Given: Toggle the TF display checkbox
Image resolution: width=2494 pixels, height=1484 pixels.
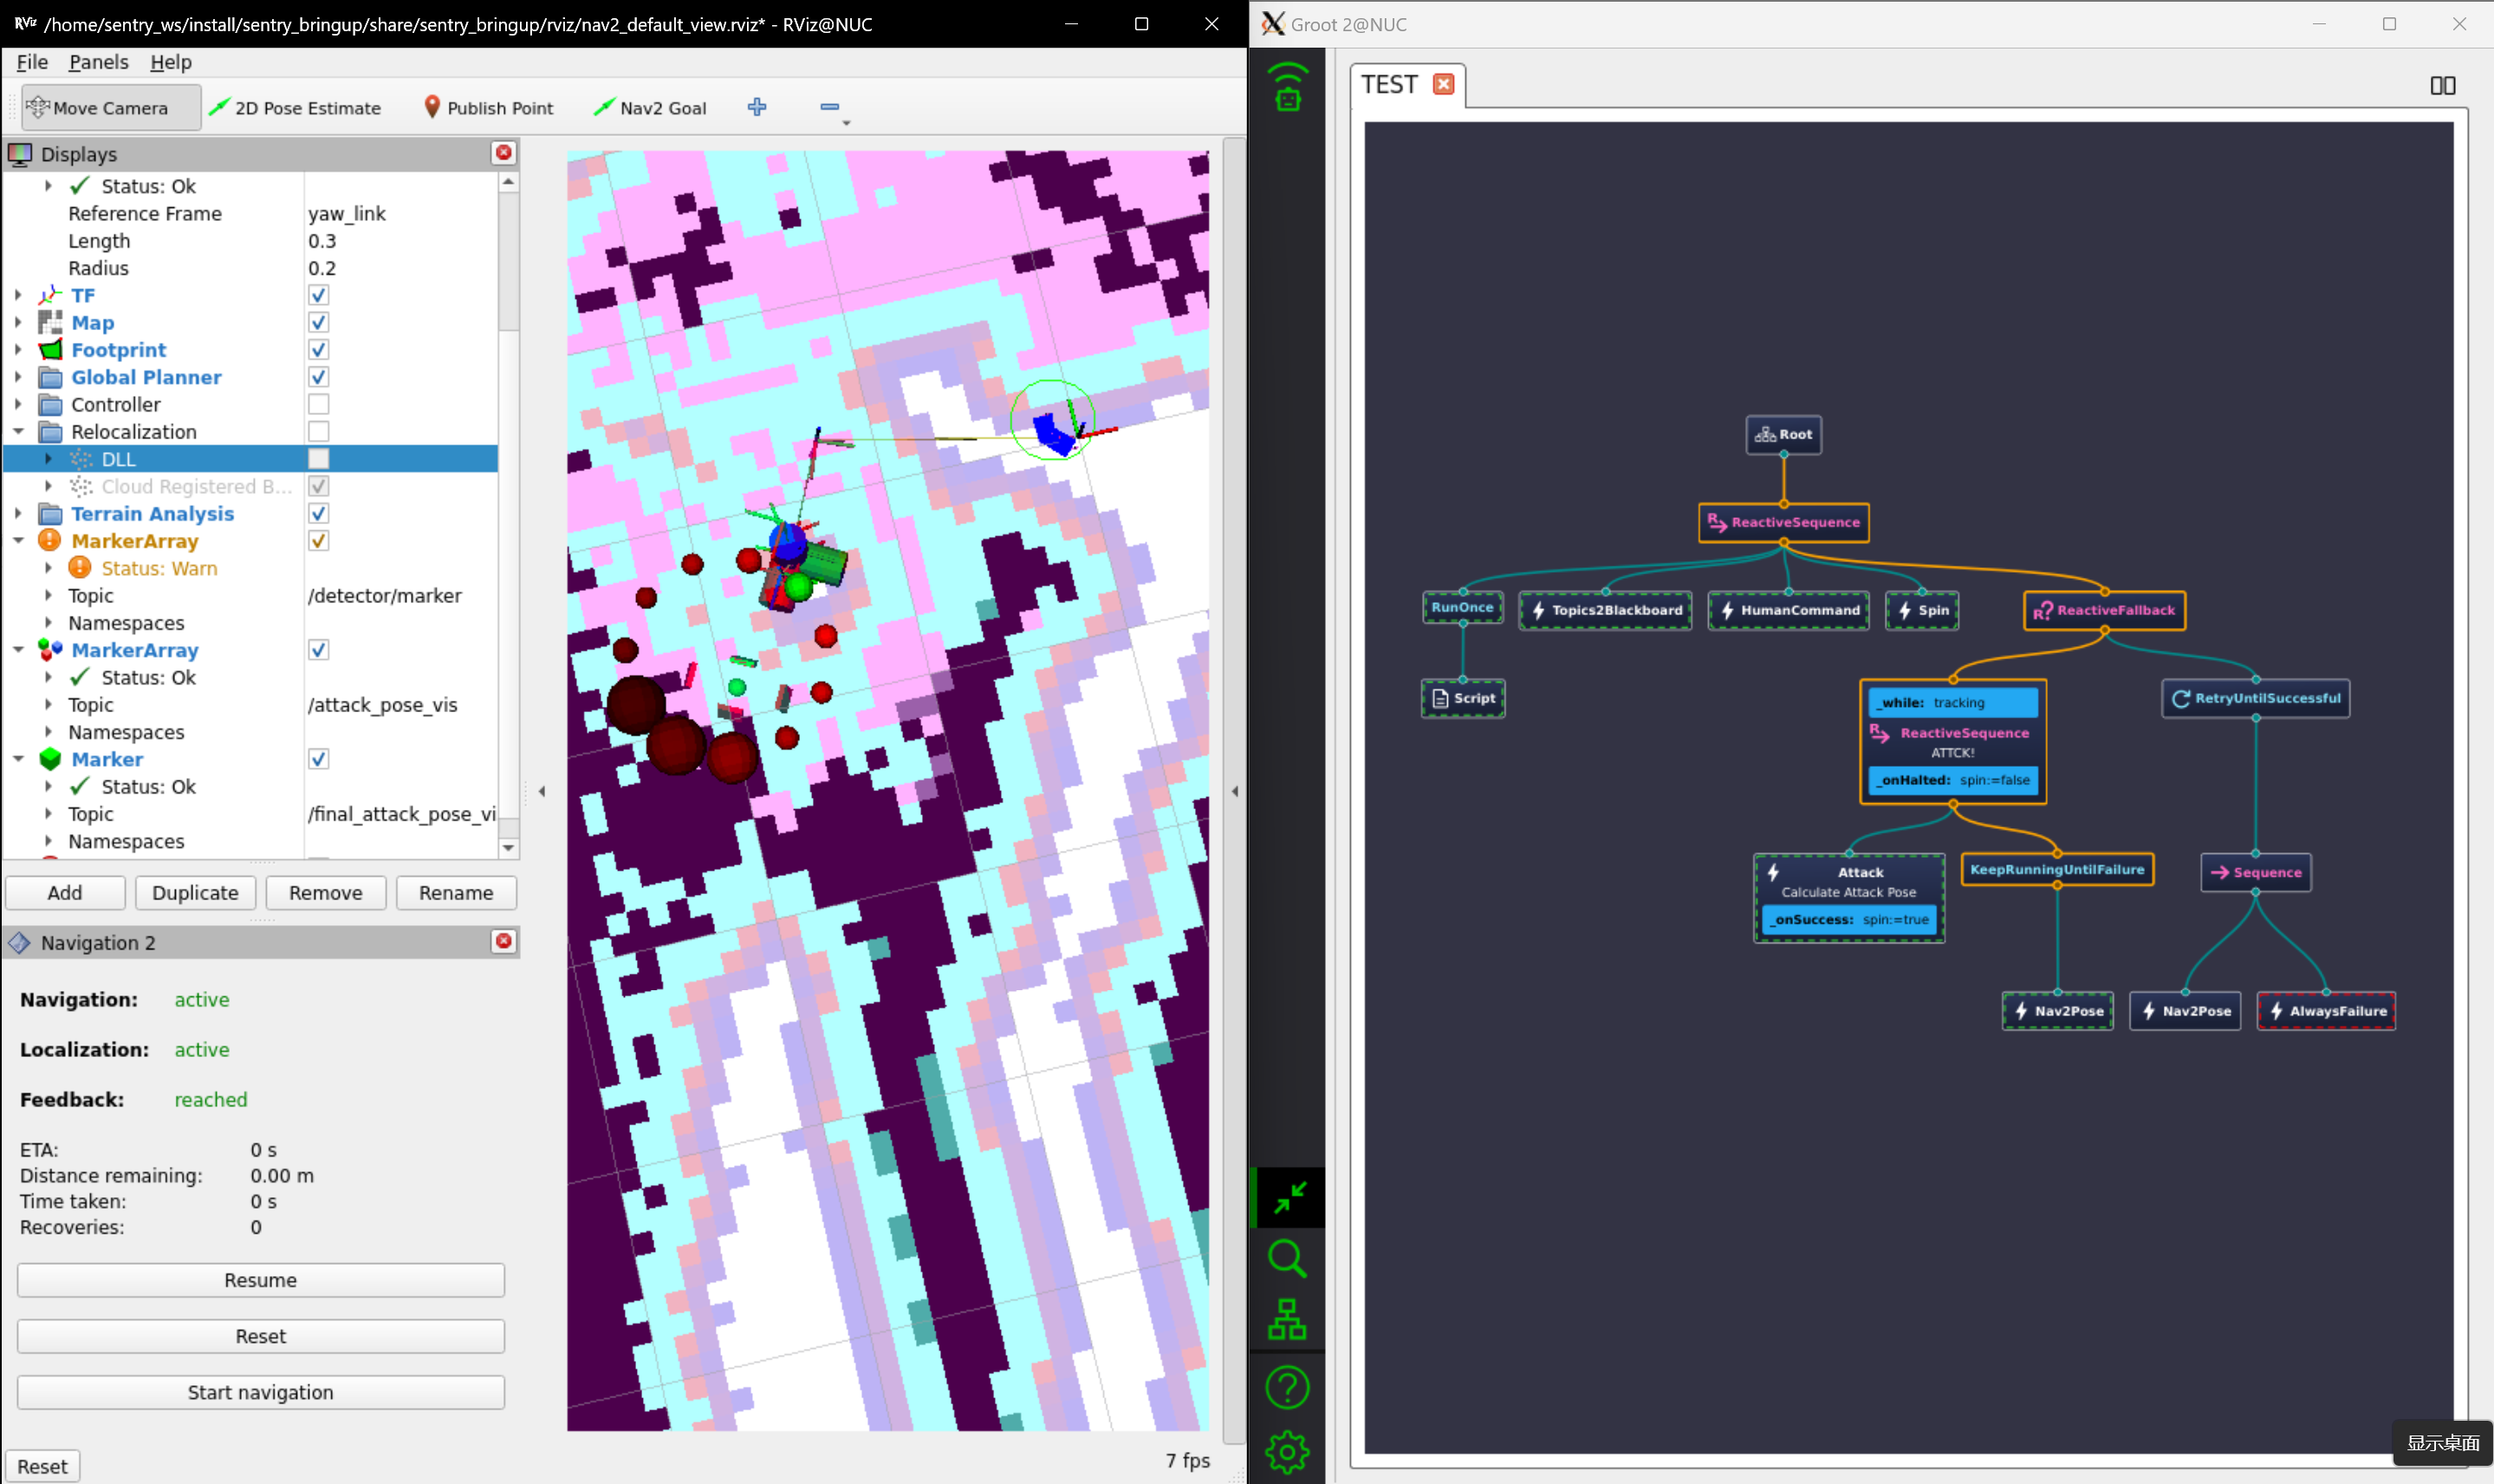Looking at the screenshot, I should pyautogui.click(x=318, y=295).
